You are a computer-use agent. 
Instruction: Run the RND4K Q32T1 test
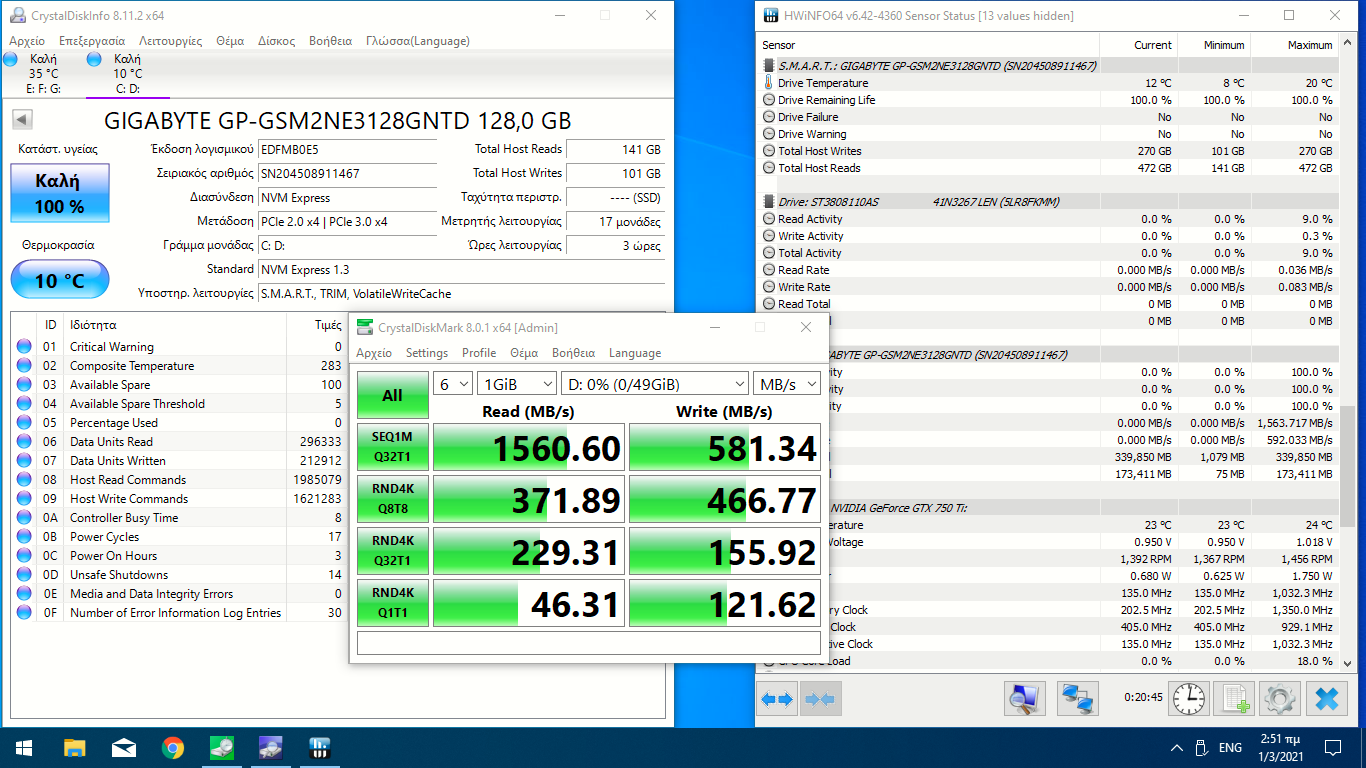393,551
